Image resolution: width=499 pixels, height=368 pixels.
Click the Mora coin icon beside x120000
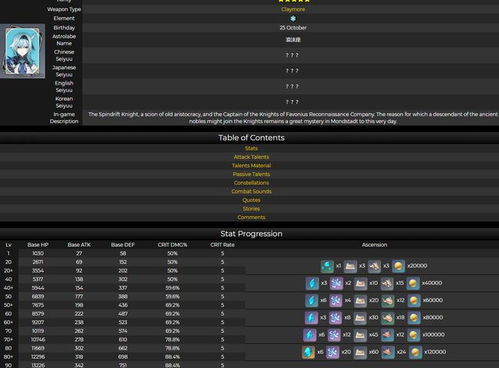[x=415, y=352]
